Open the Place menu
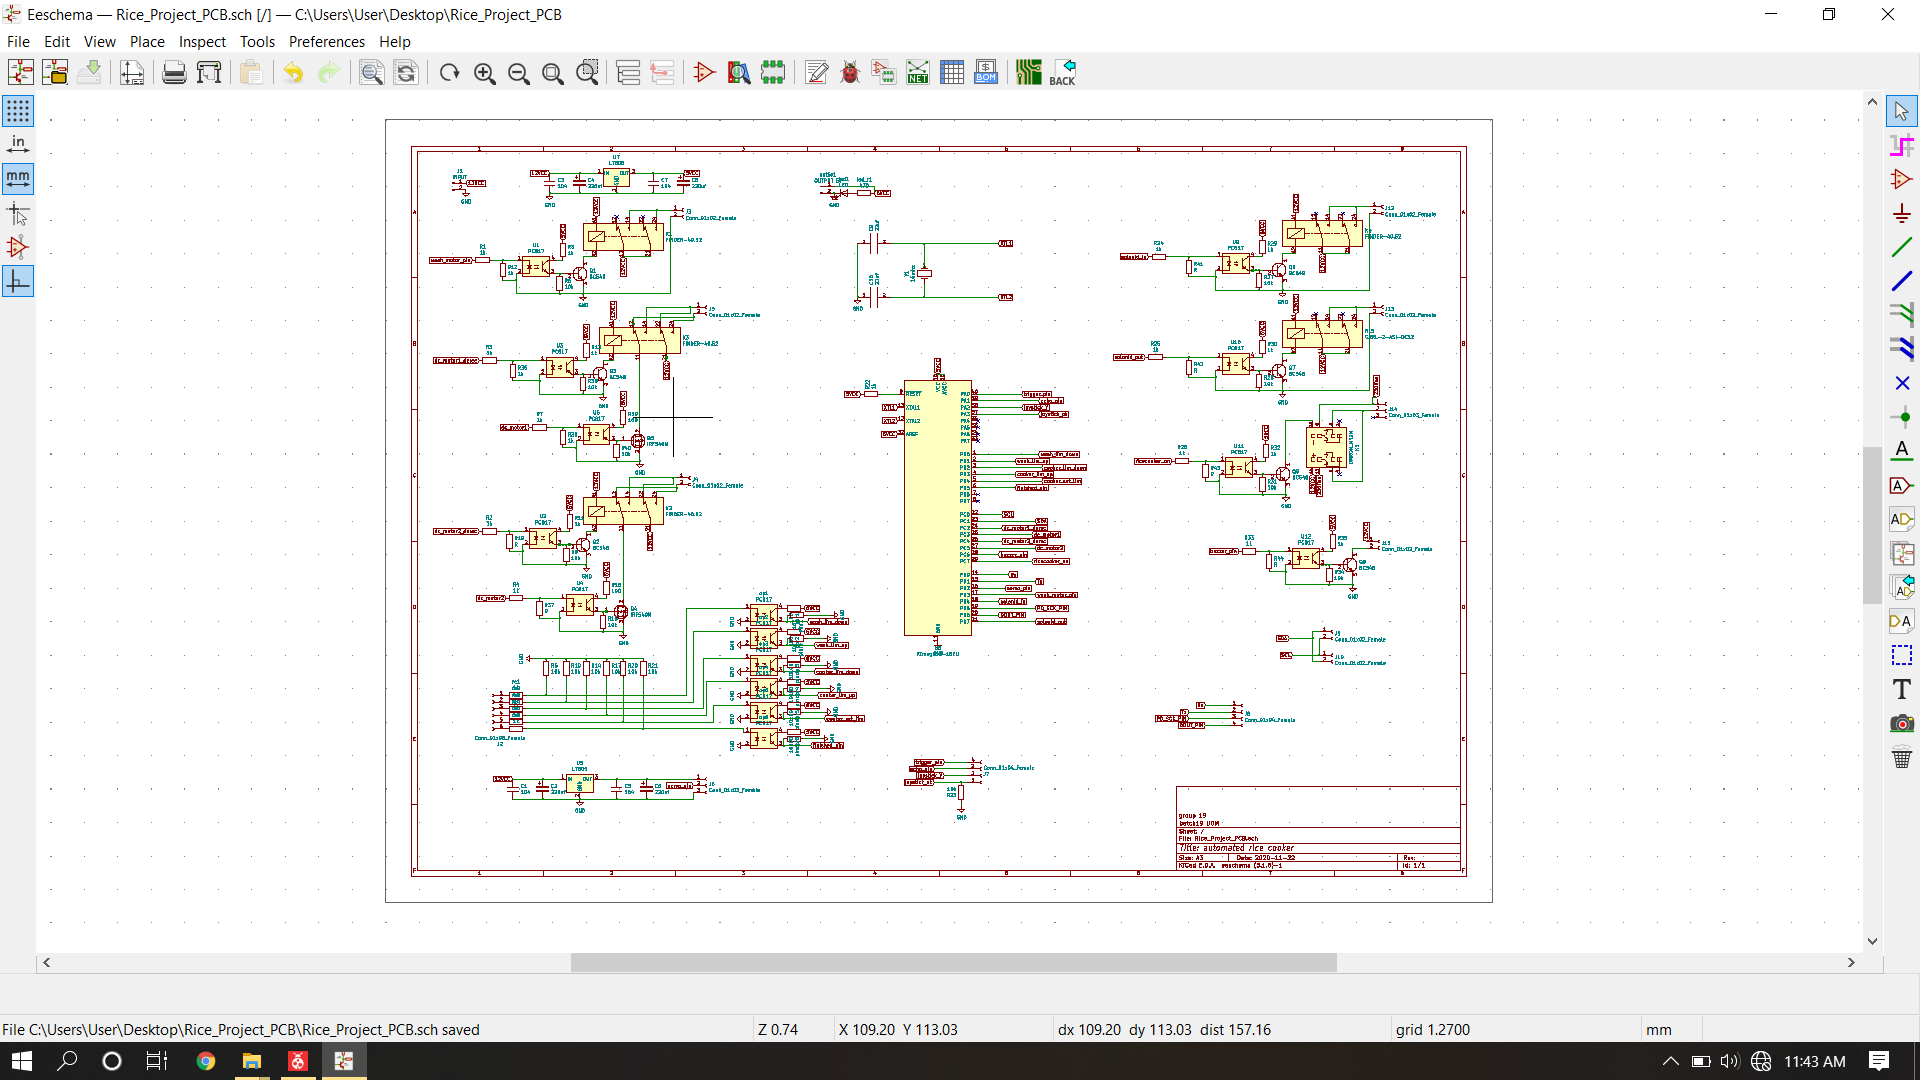The width and height of the screenshot is (1920, 1080). [x=147, y=41]
